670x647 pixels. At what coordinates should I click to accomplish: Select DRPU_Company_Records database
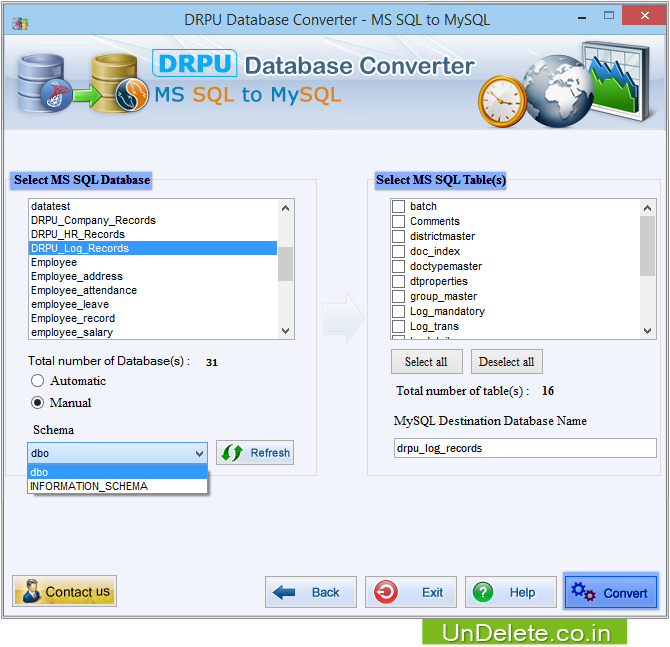coord(153,220)
